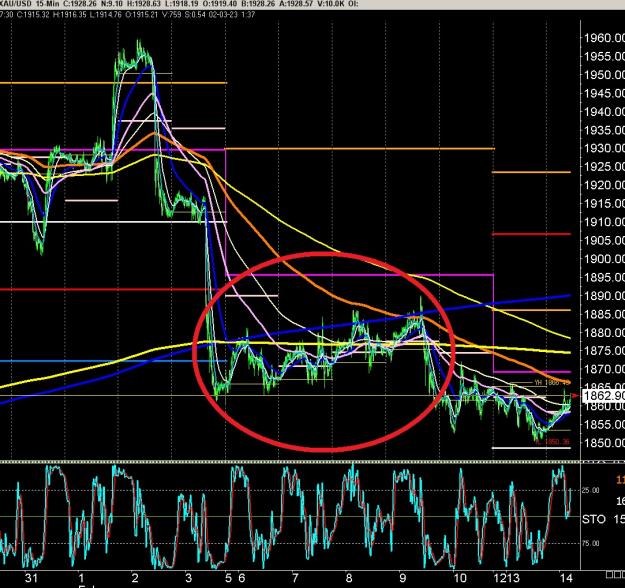Click the STO stochastic indicator label
625x588 pixels.
[594, 519]
